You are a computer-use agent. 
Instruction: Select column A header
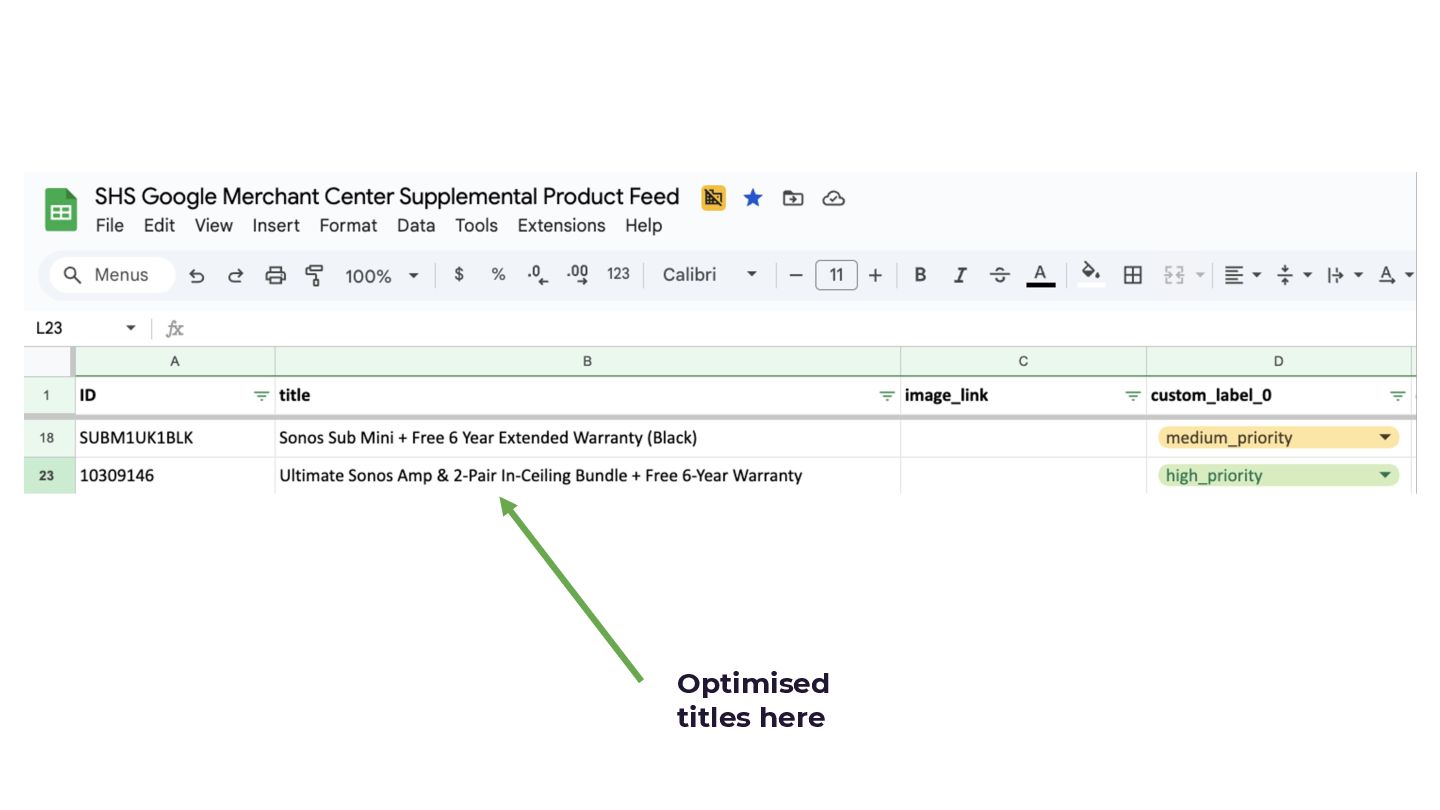coord(175,361)
